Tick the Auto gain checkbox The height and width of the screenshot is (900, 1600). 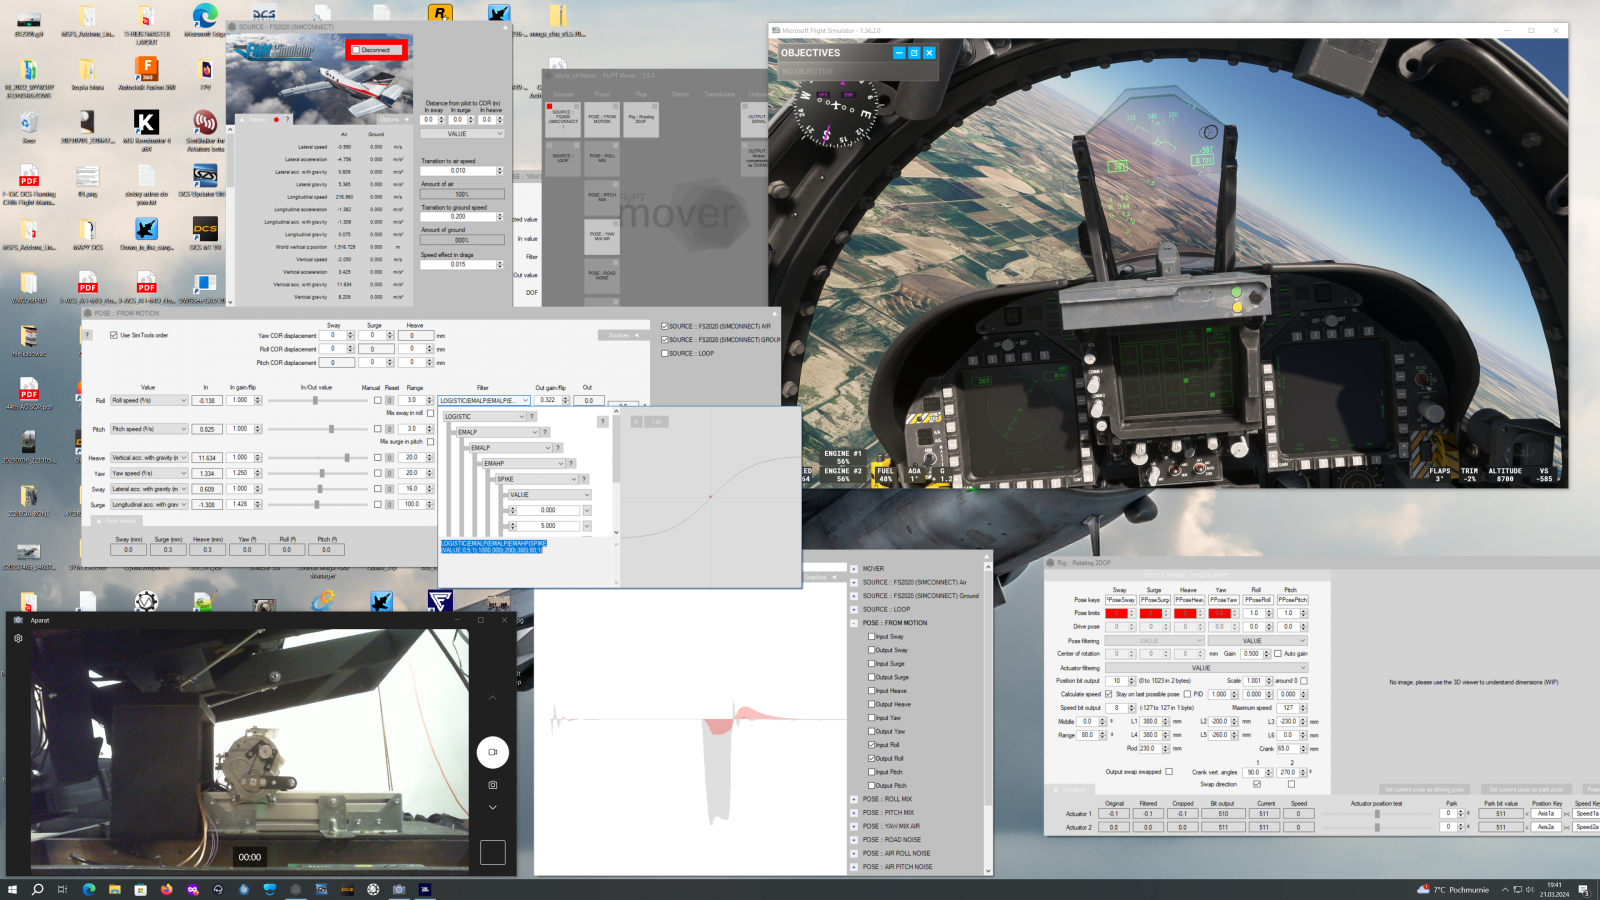click(1278, 653)
